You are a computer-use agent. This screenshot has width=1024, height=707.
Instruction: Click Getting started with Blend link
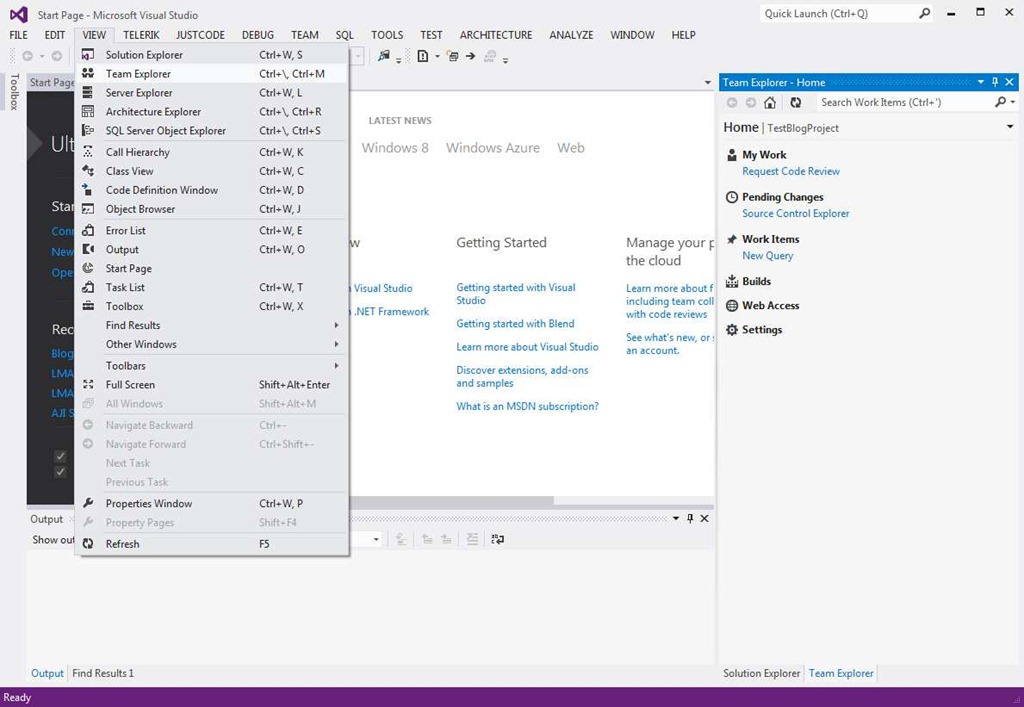coord(515,324)
